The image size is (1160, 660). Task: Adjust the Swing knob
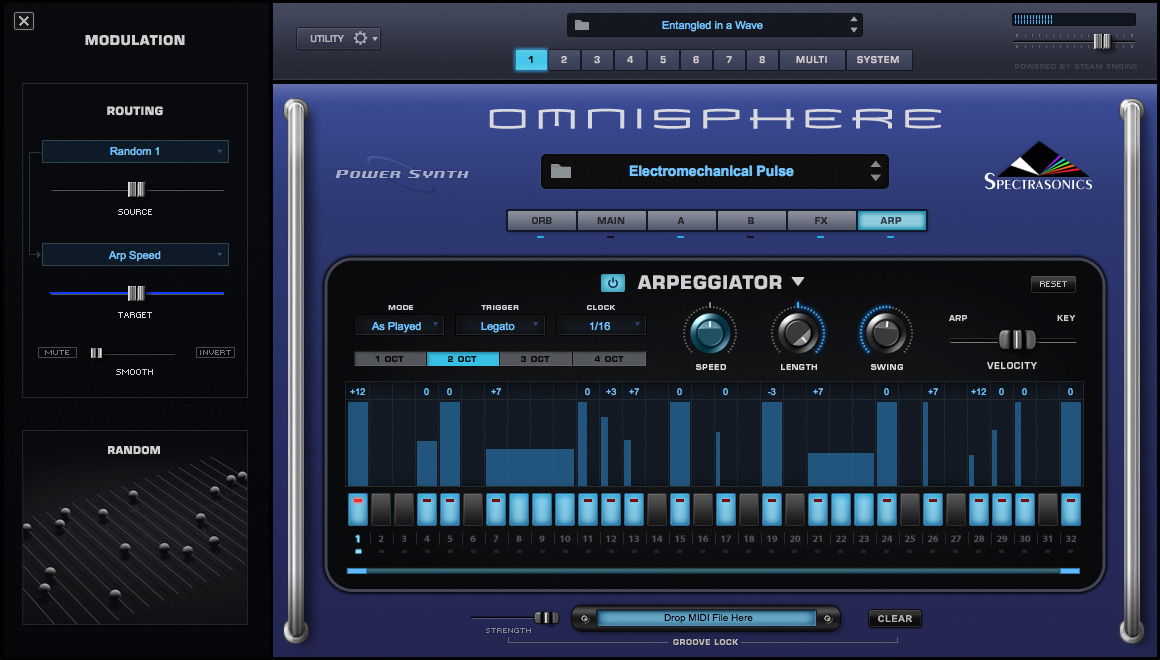tap(886, 332)
